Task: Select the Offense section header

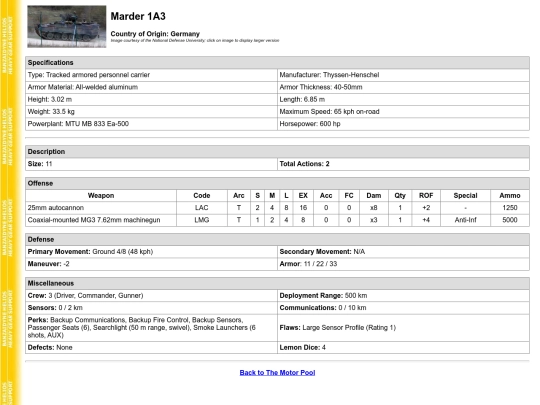Action: (x=277, y=183)
